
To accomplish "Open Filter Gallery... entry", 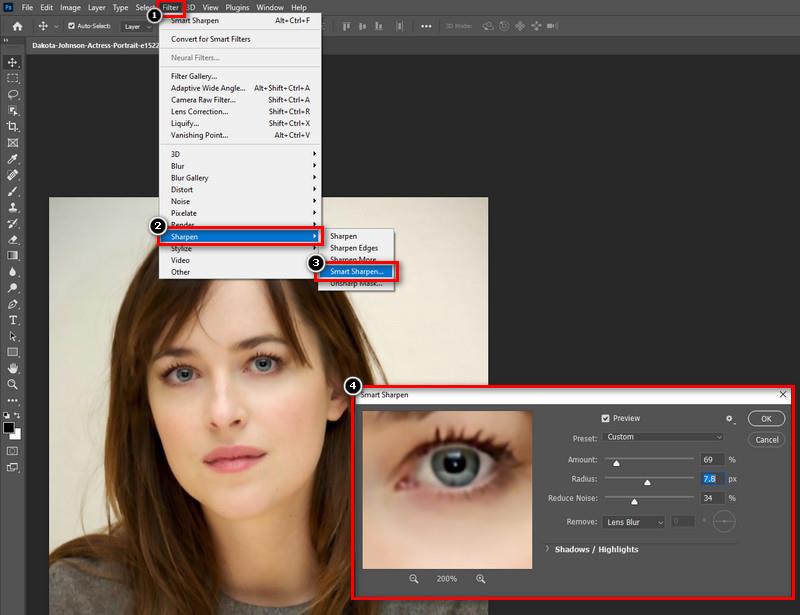I will [240, 76].
